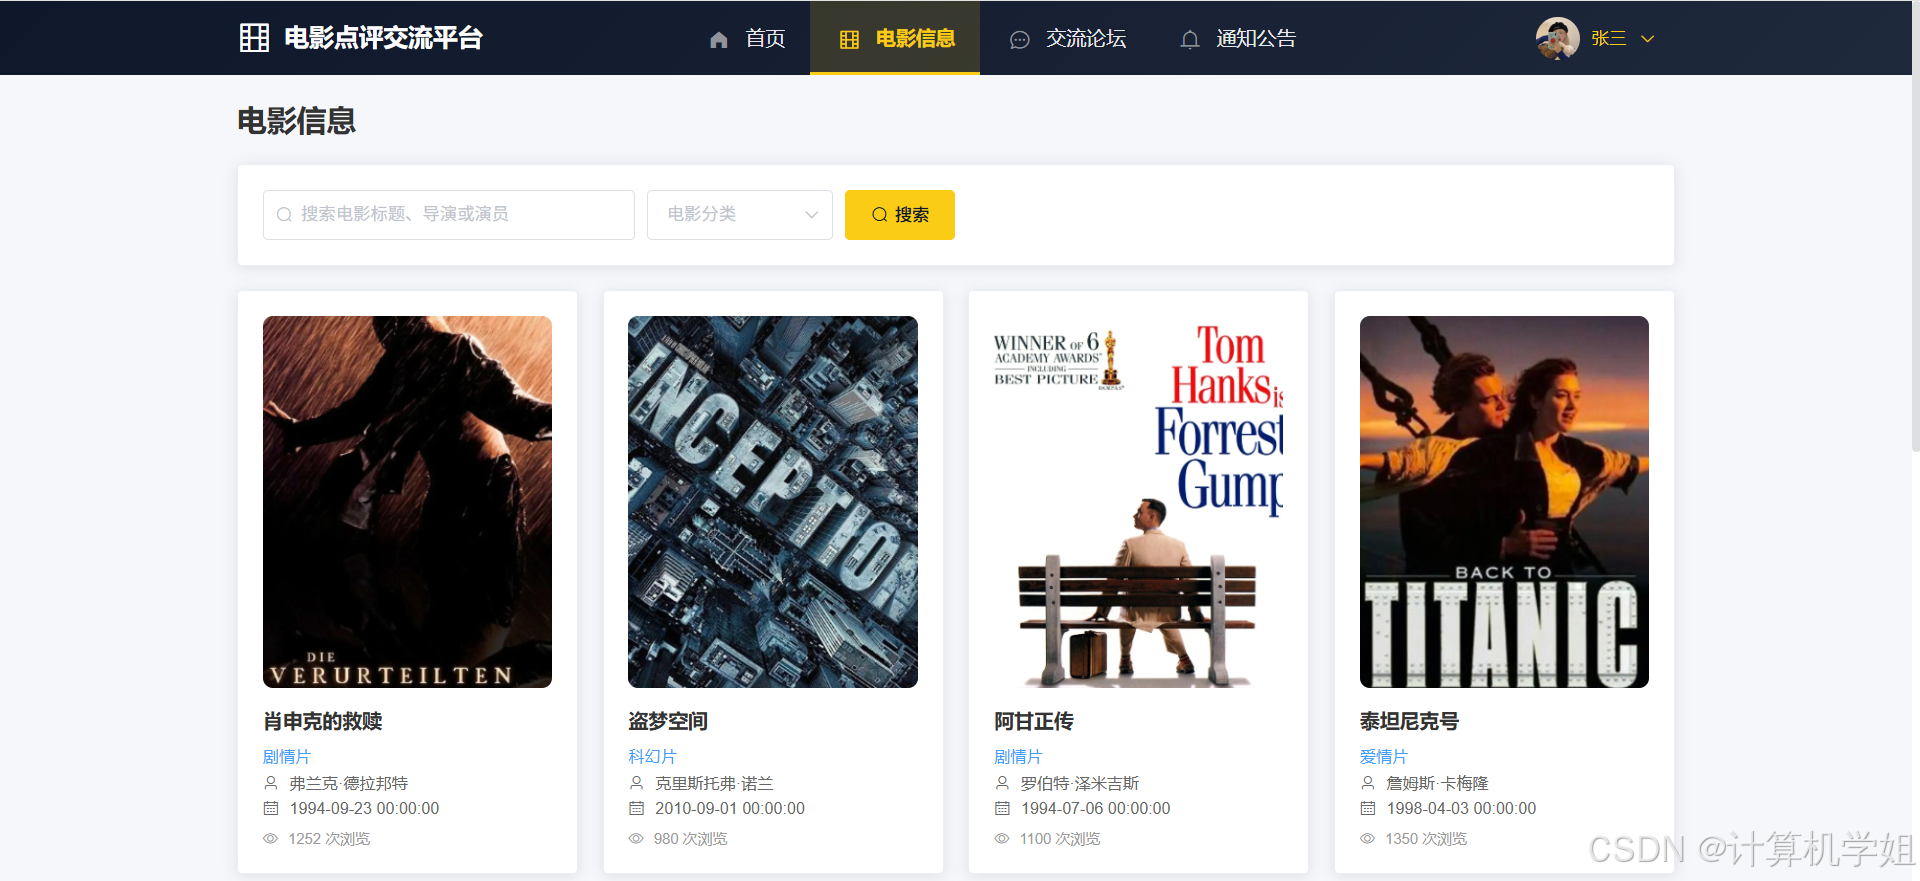1920x881 pixels.
Task: Click the grid icon beside 电影信息
Action: [x=849, y=40]
